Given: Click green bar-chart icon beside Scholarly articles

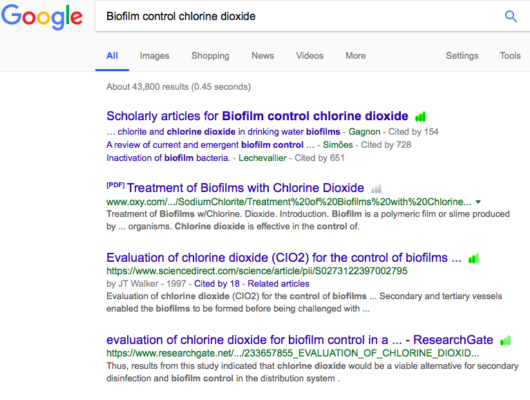Looking at the screenshot, I should pyautogui.click(x=420, y=117).
